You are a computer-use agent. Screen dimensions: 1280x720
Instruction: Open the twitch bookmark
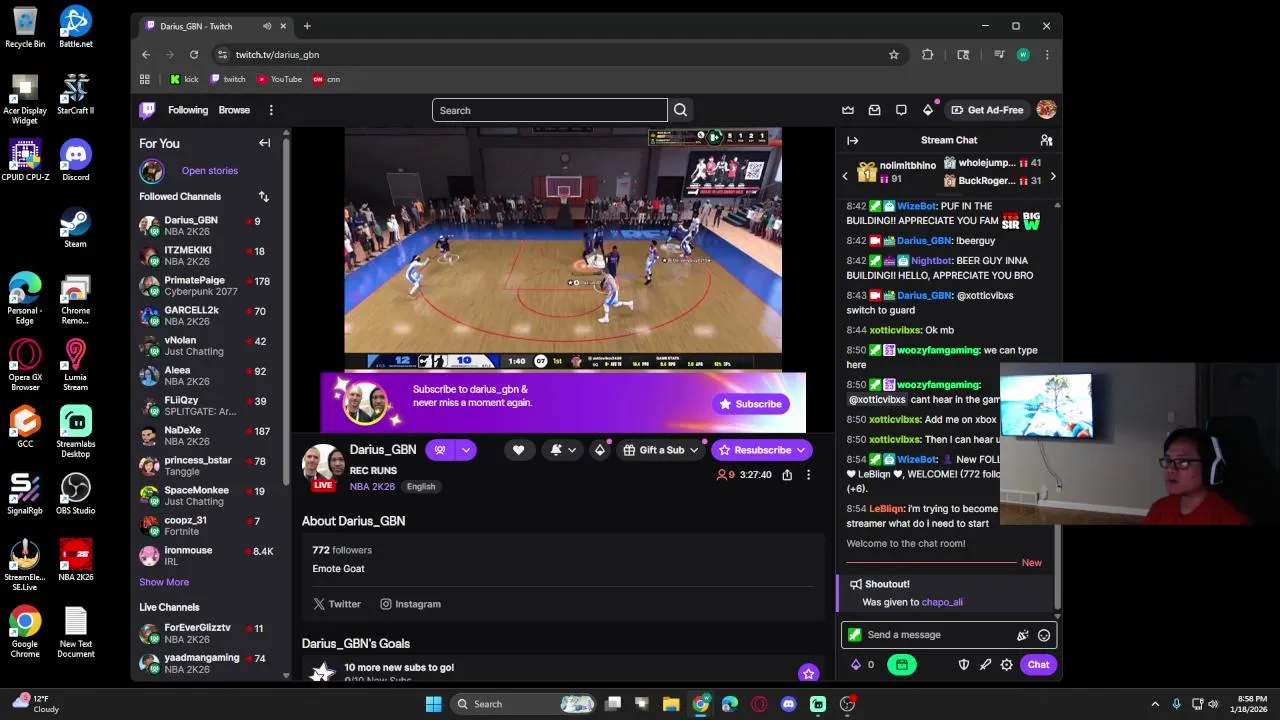tap(227, 79)
